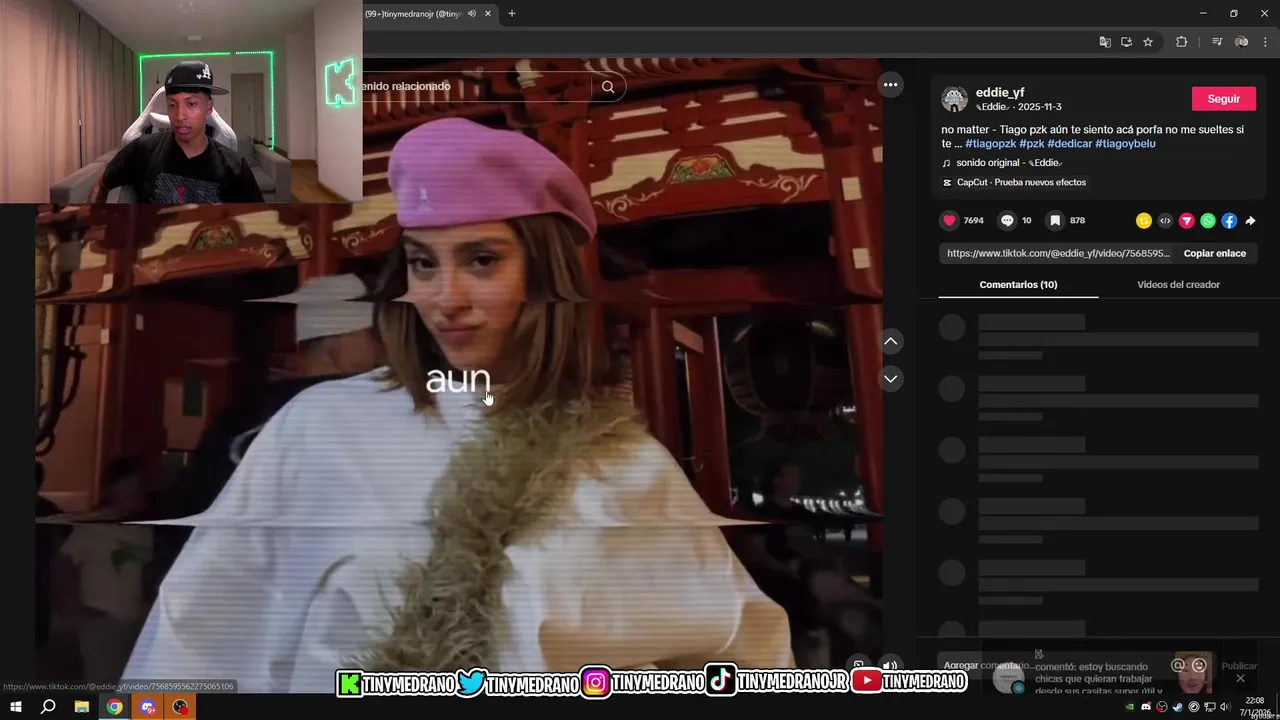The height and width of the screenshot is (720, 1280).
Task: Open the Steam icon in system tray
Action: pos(1178,707)
